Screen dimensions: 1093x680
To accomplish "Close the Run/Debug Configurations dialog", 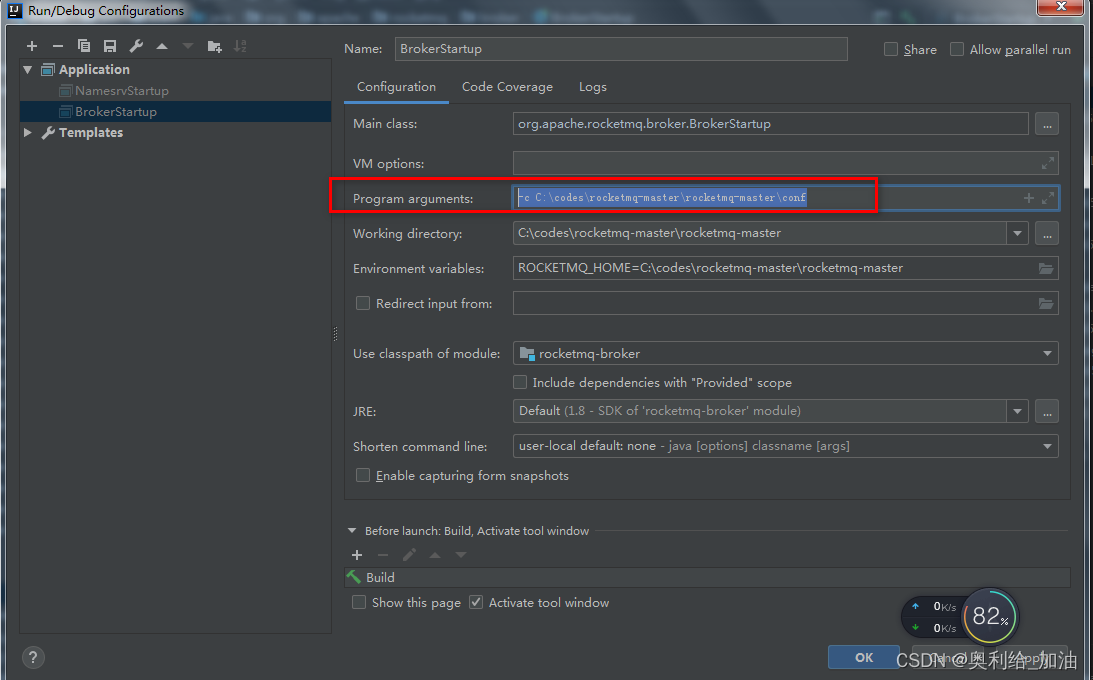I will pyautogui.click(x=1062, y=6).
